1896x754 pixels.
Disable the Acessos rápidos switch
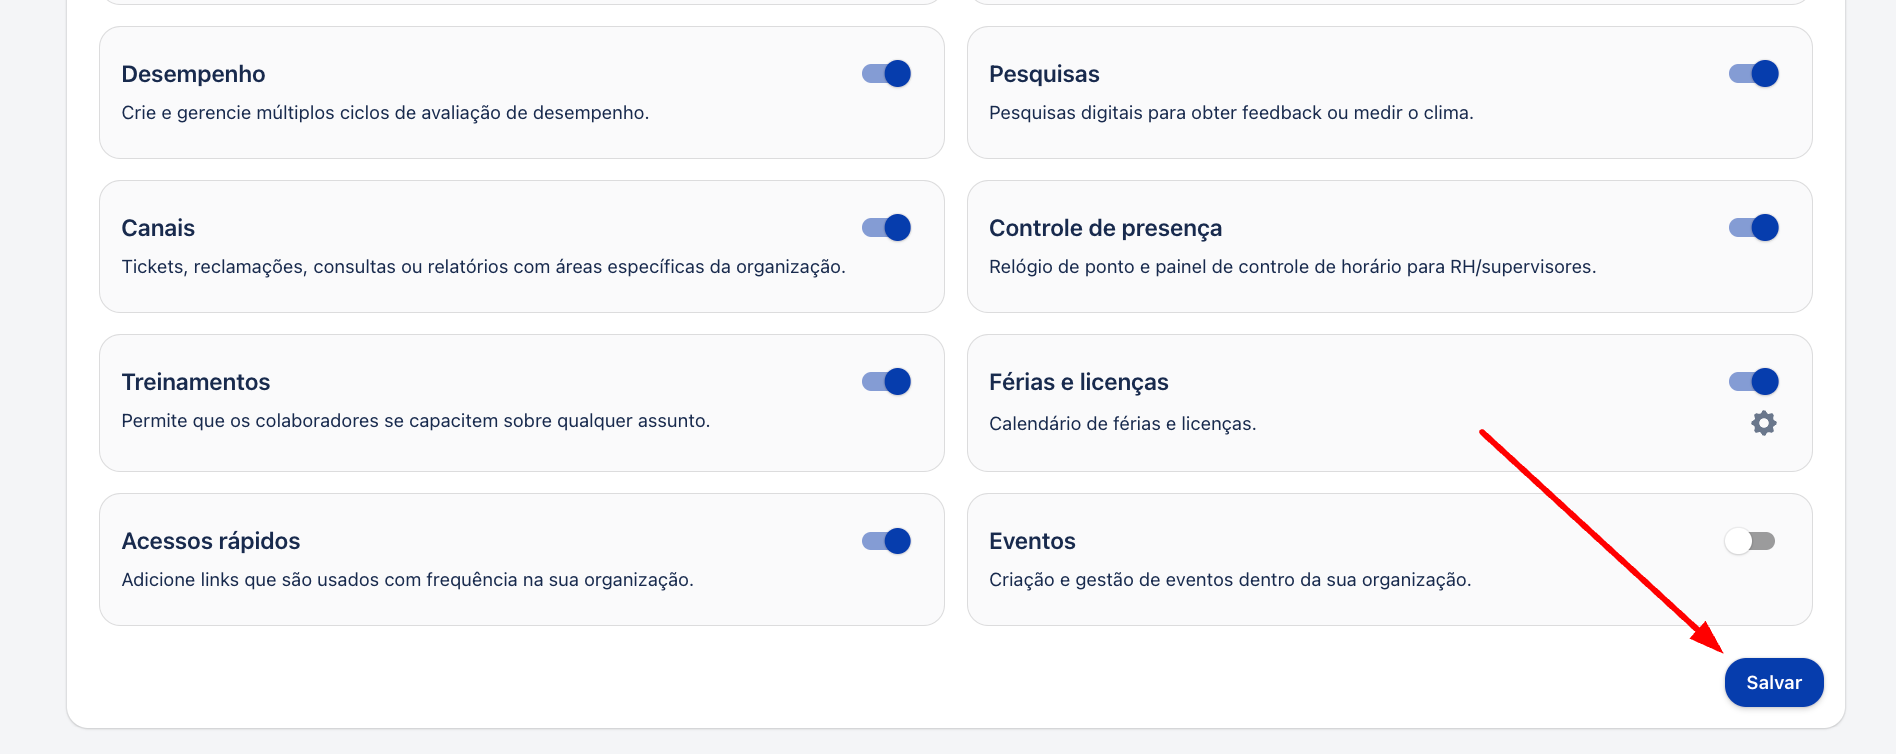click(x=886, y=541)
